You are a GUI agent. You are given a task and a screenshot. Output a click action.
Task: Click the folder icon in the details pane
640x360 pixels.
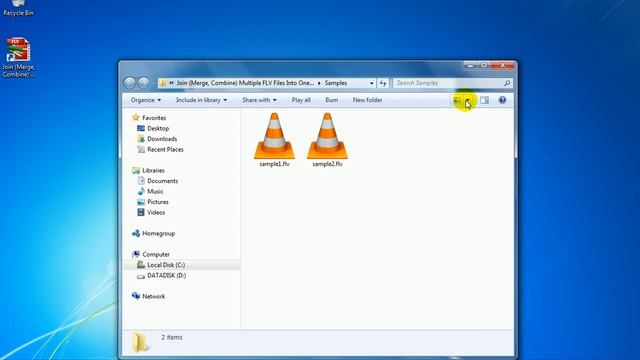coord(140,342)
